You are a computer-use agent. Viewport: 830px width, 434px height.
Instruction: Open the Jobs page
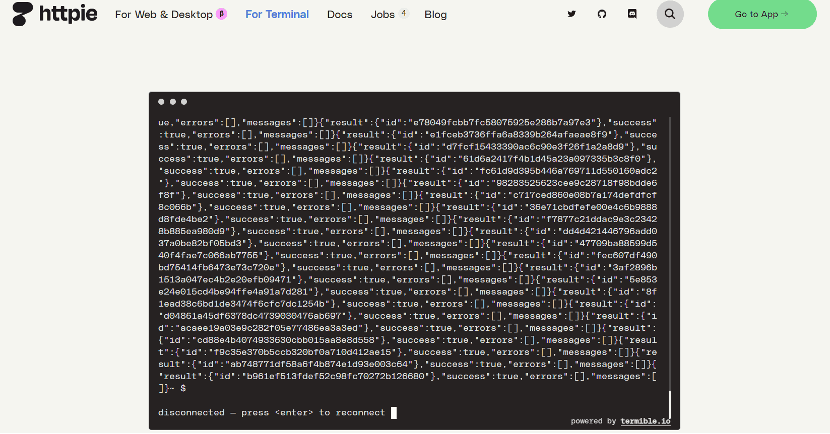(x=381, y=15)
